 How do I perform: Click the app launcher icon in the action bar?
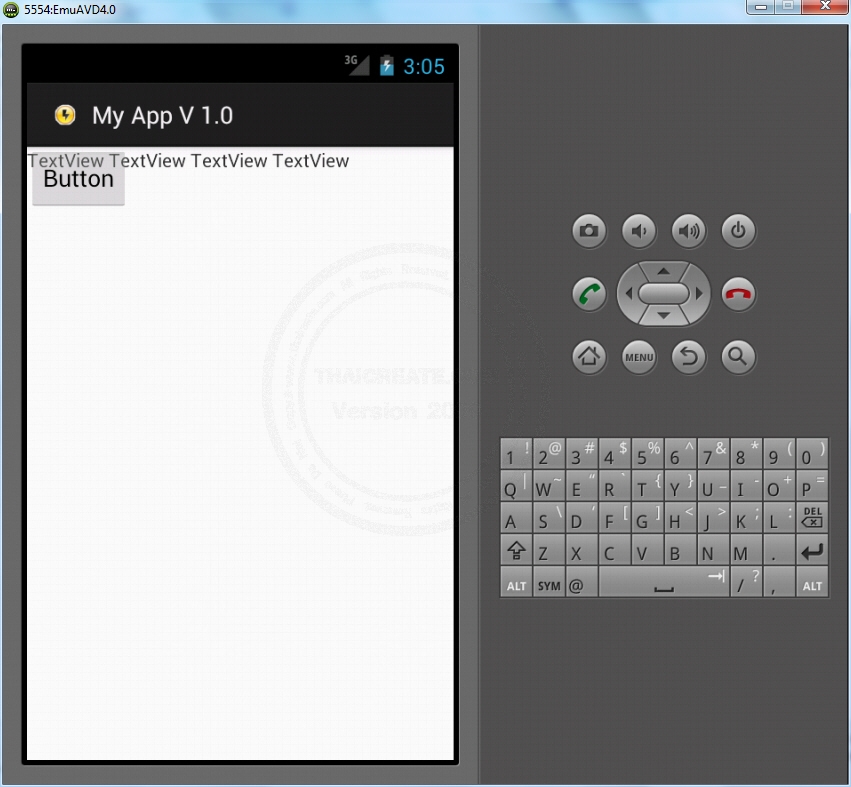pos(64,115)
